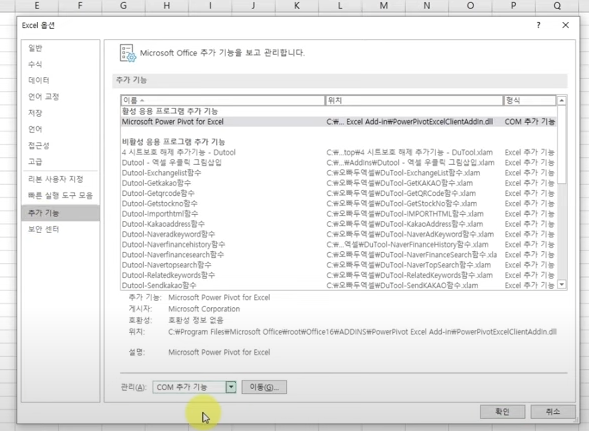Close the Excel 옵션 dialog

[565, 25]
